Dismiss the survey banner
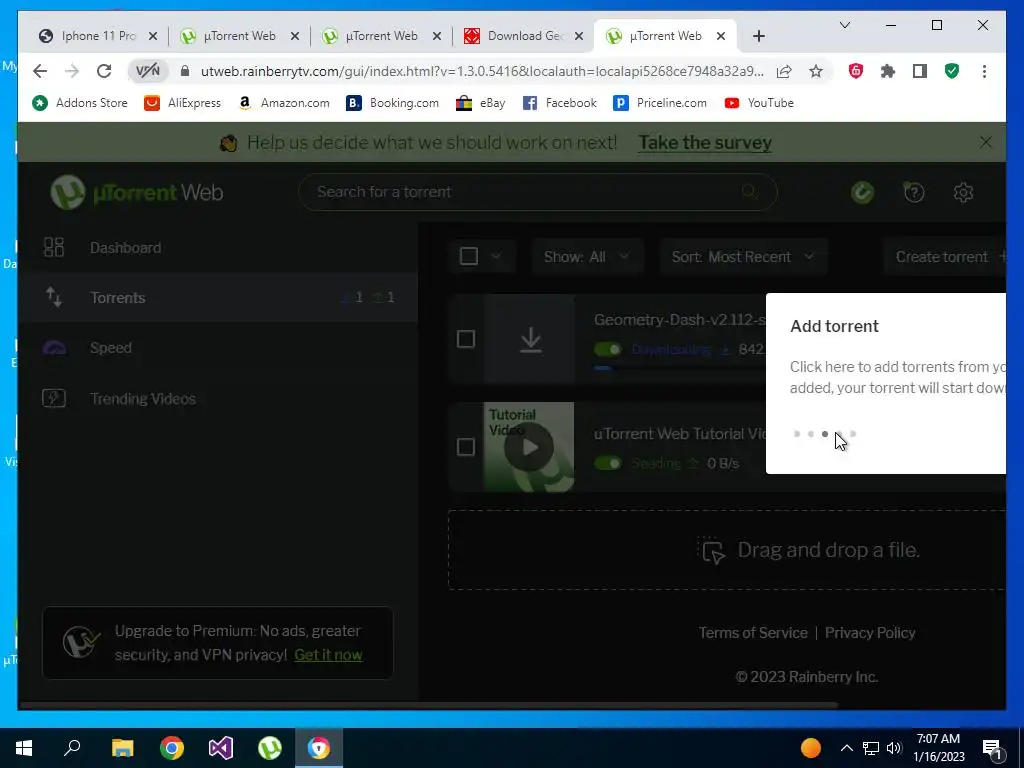Viewport: 1024px width, 768px height. pyautogui.click(x=985, y=142)
